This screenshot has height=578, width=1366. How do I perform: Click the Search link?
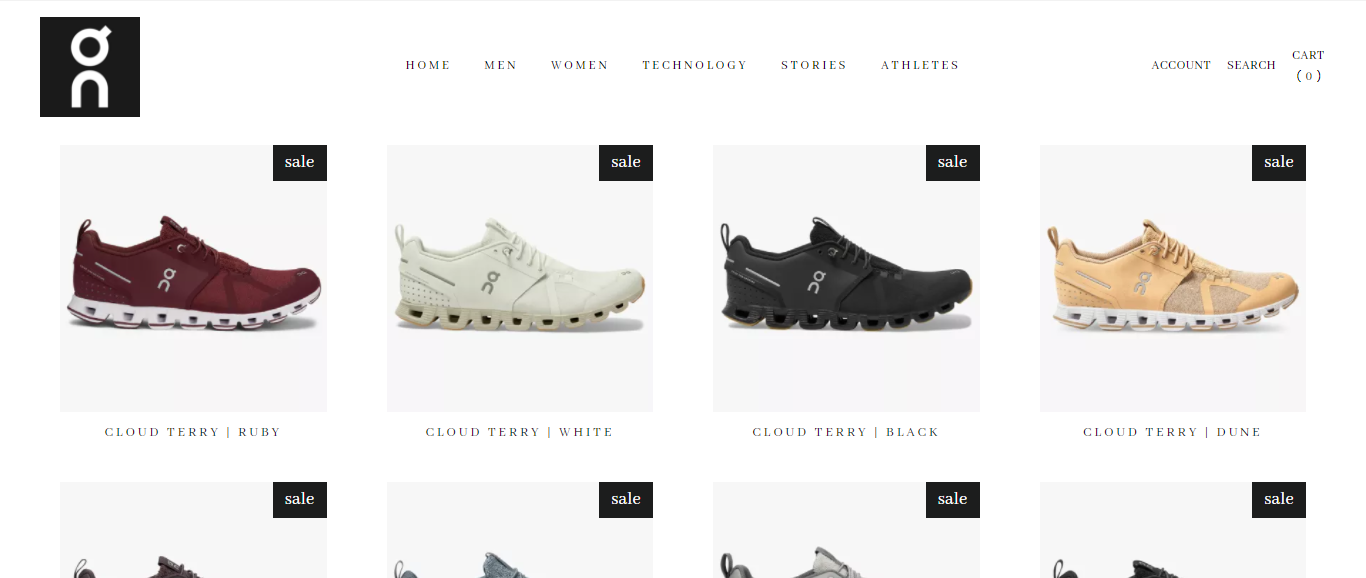click(x=1251, y=65)
